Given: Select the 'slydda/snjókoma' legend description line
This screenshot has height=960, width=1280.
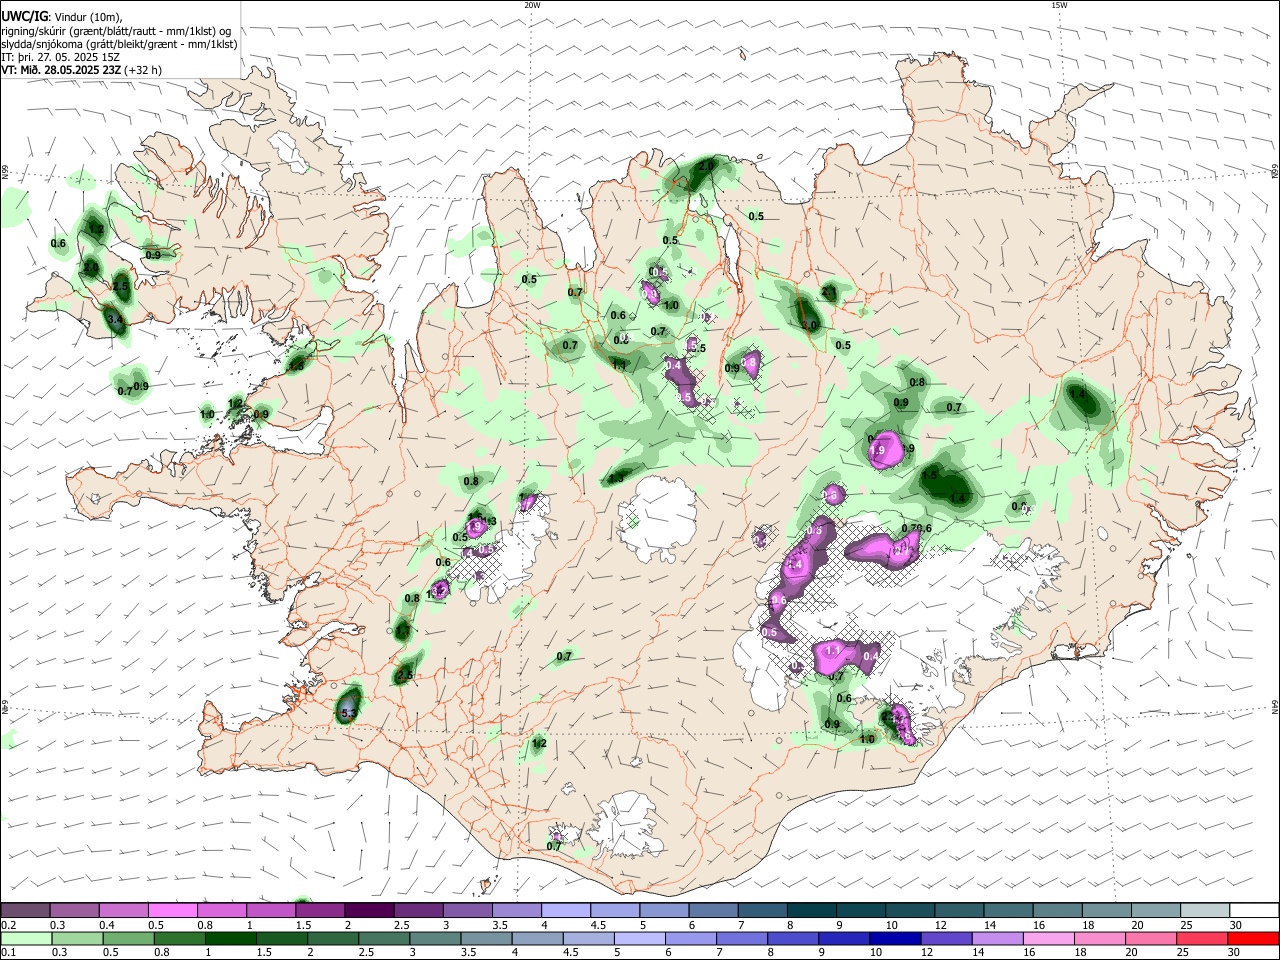Looking at the screenshot, I should [x=119, y=44].
